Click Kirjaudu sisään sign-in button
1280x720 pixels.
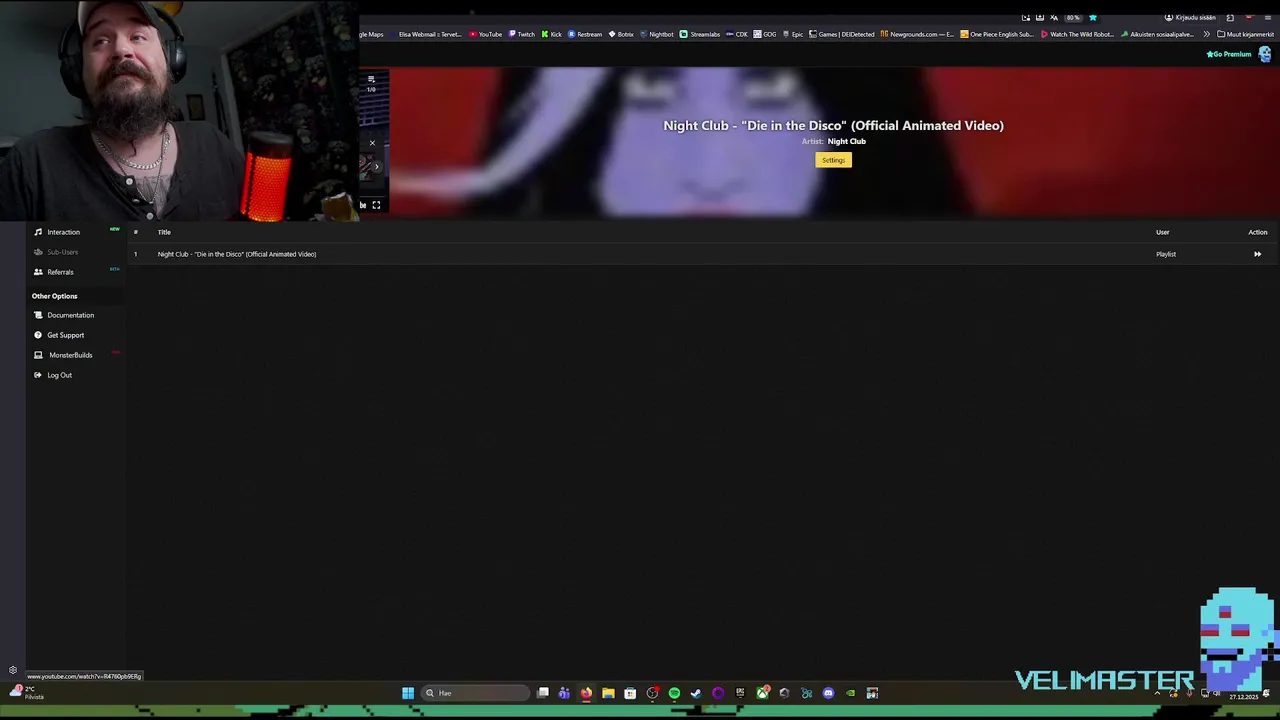pyautogui.click(x=1190, y=18)
